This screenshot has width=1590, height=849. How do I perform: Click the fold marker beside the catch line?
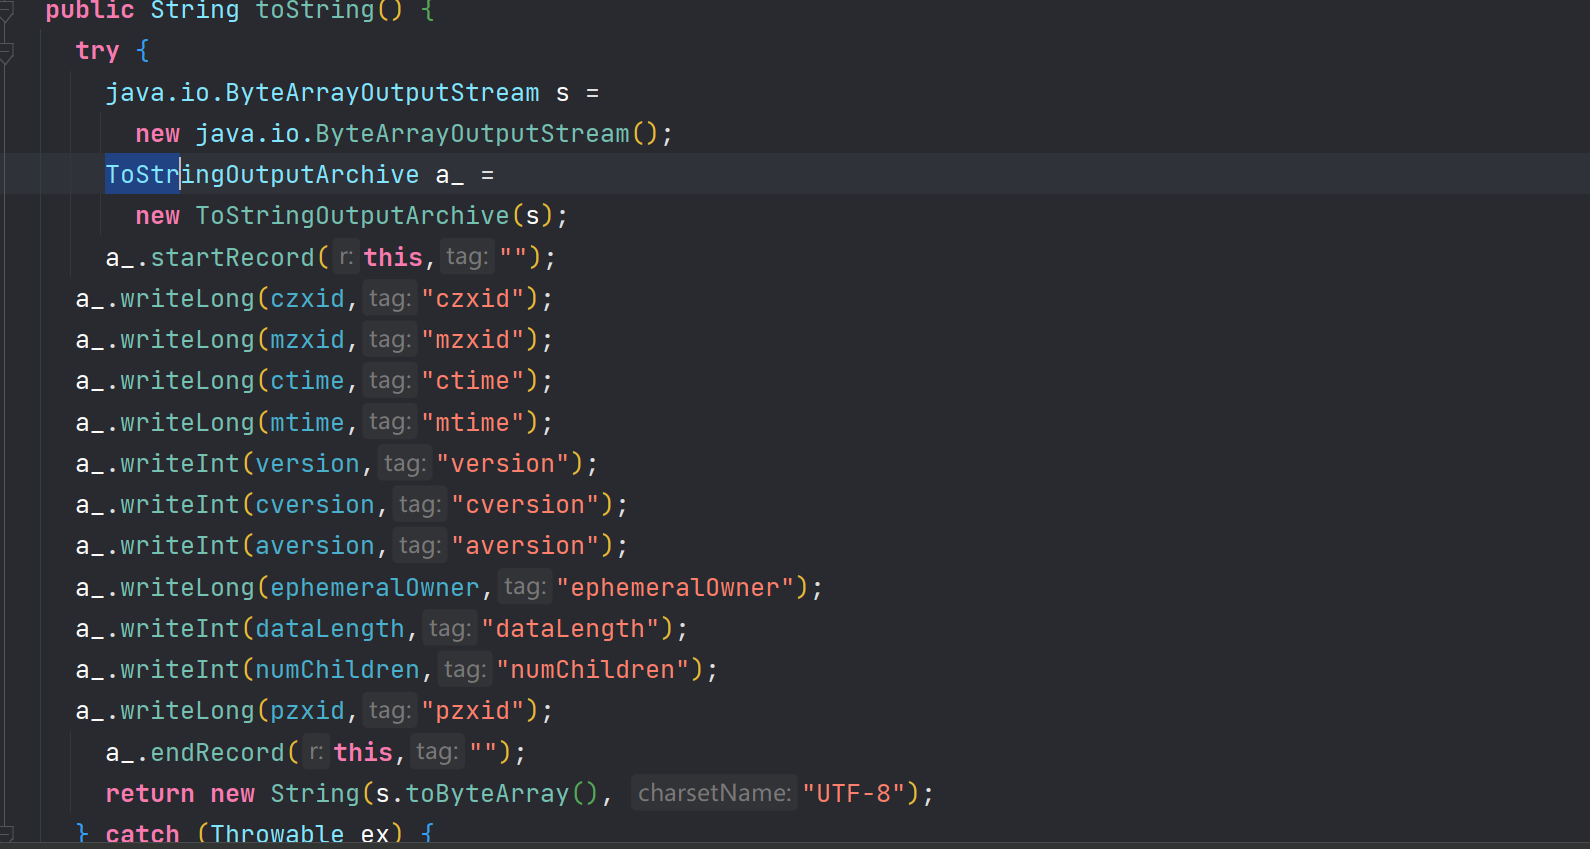[6, 834]
